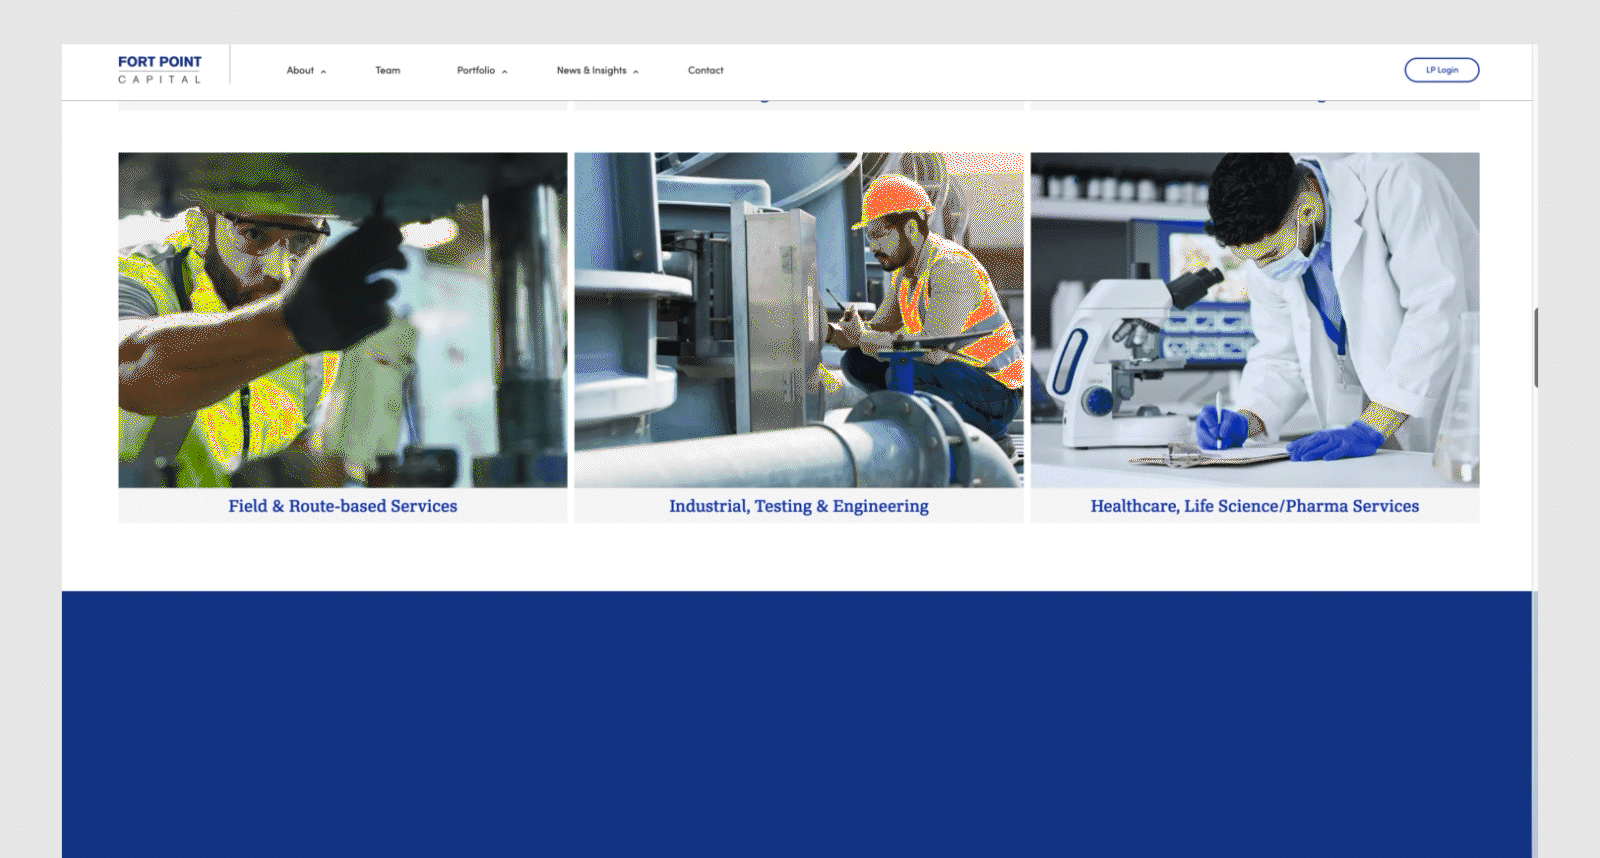The width and height of the screenshot is (1600, 858).
Task: Click the Fort Point Capital logo
Action: tap(160, 70)
